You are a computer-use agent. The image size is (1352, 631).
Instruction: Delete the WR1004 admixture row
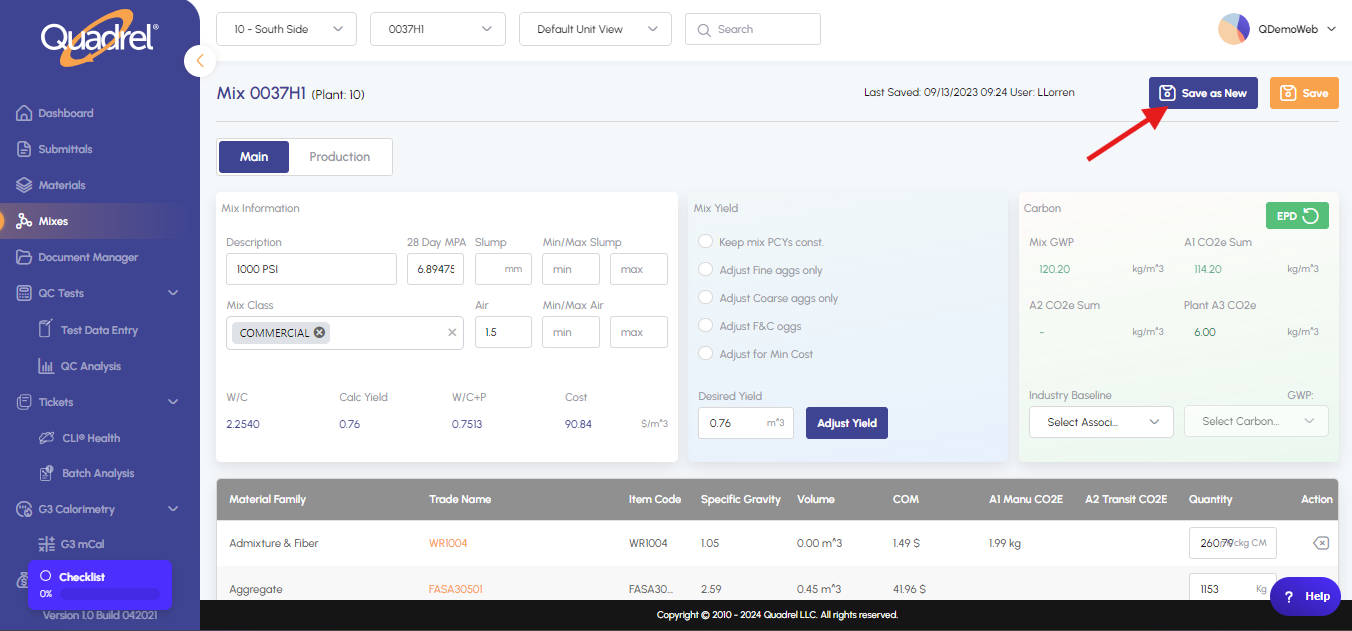click(1320, 543)
